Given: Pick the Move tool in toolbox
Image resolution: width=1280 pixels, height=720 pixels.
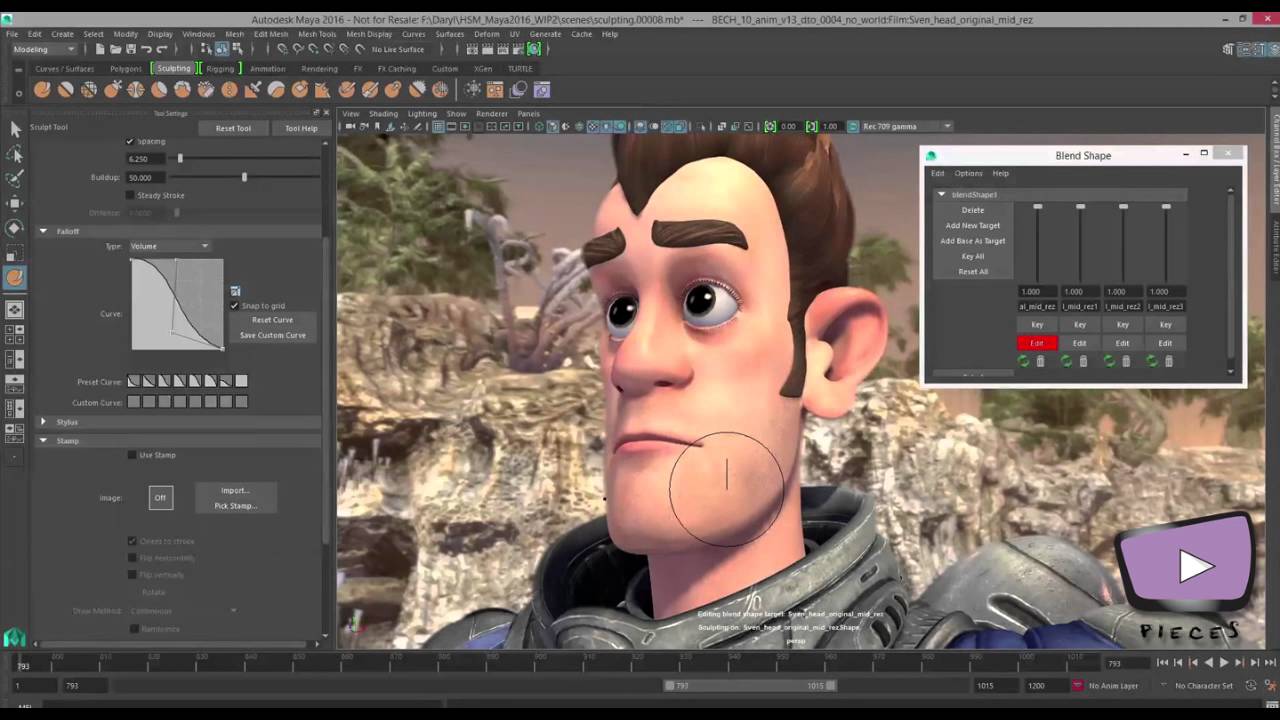Looking at the screenshot, I should (x=15, y=203).
